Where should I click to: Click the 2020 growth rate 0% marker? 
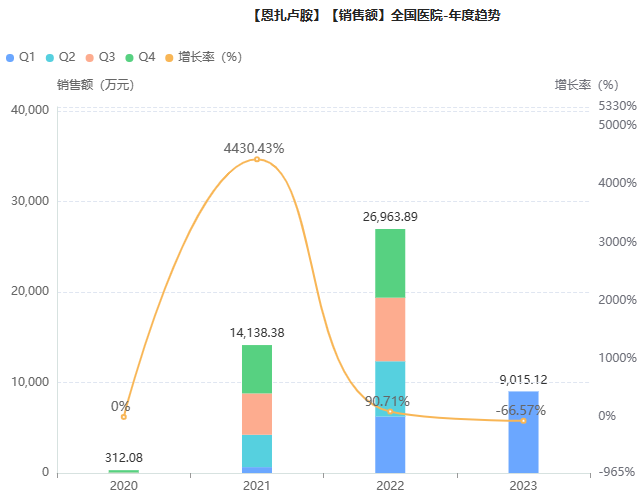pyautogui.click(x=124, y=417)
